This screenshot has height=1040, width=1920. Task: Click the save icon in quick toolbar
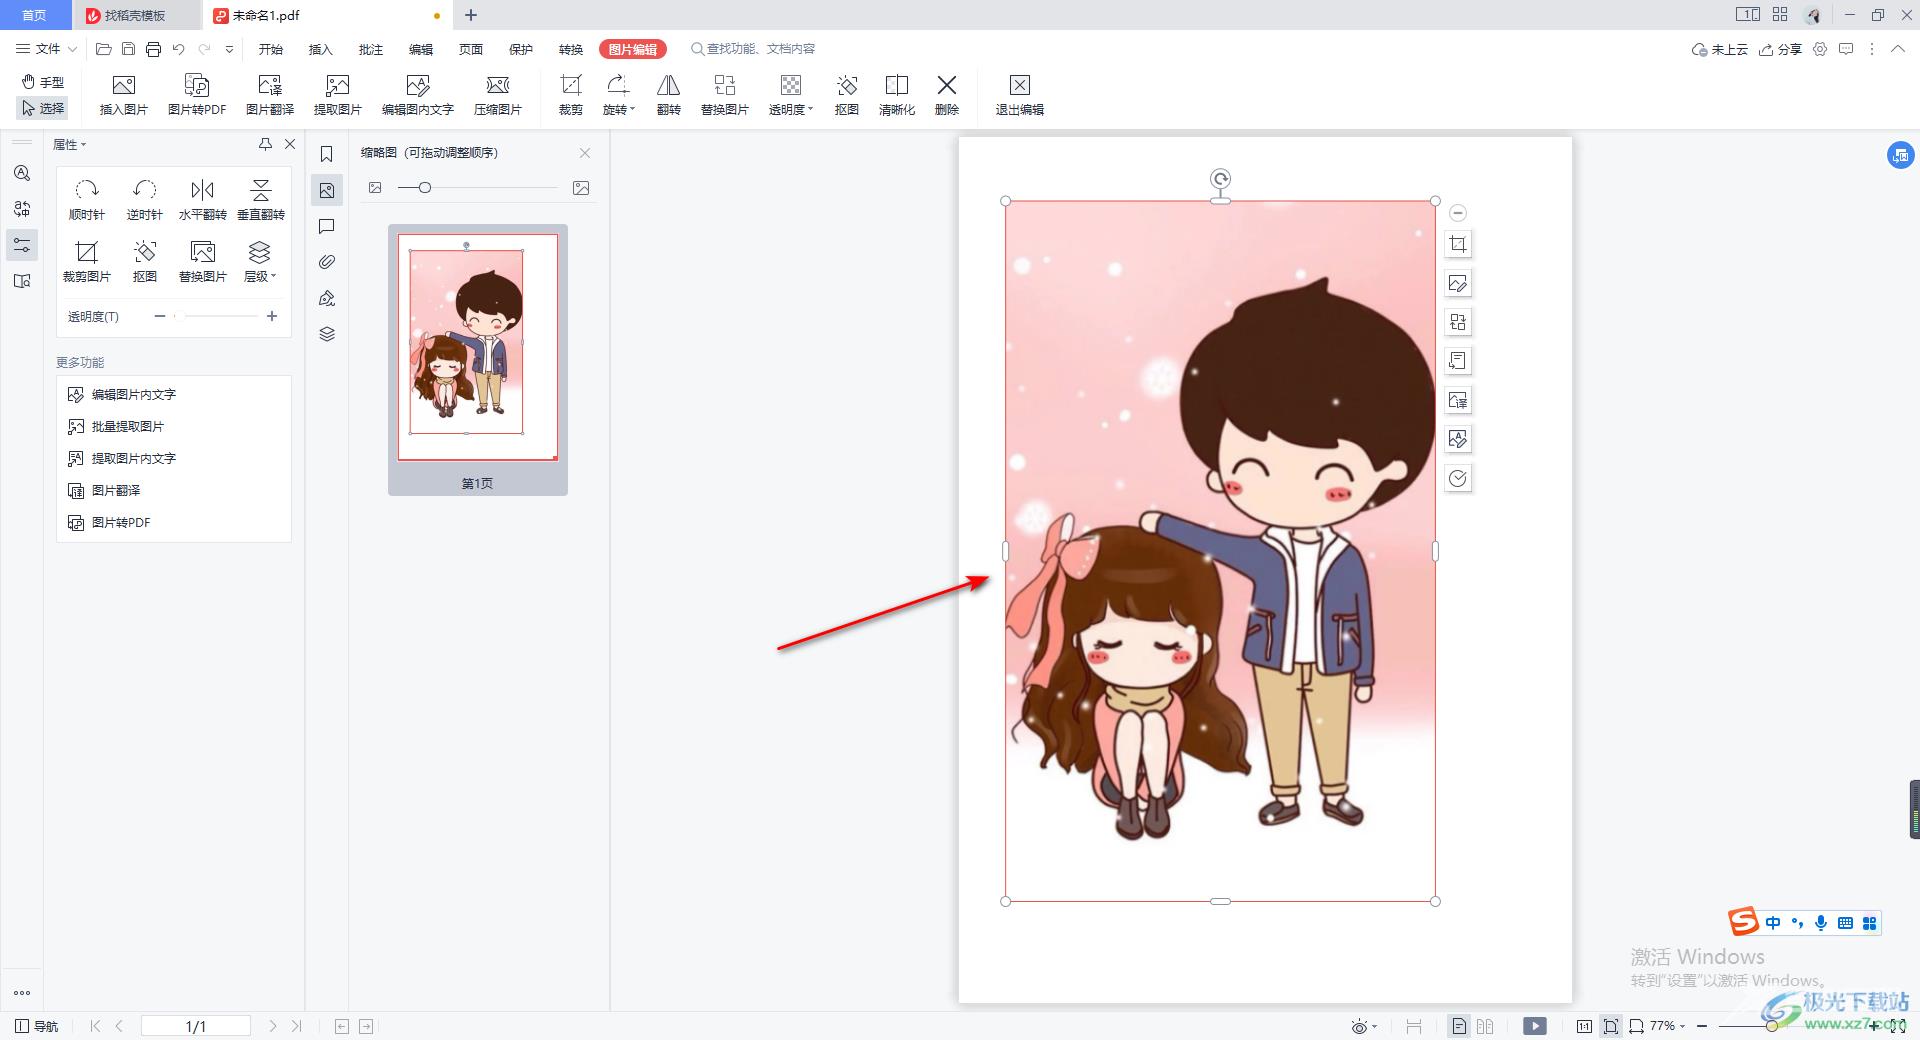(128, 49)
